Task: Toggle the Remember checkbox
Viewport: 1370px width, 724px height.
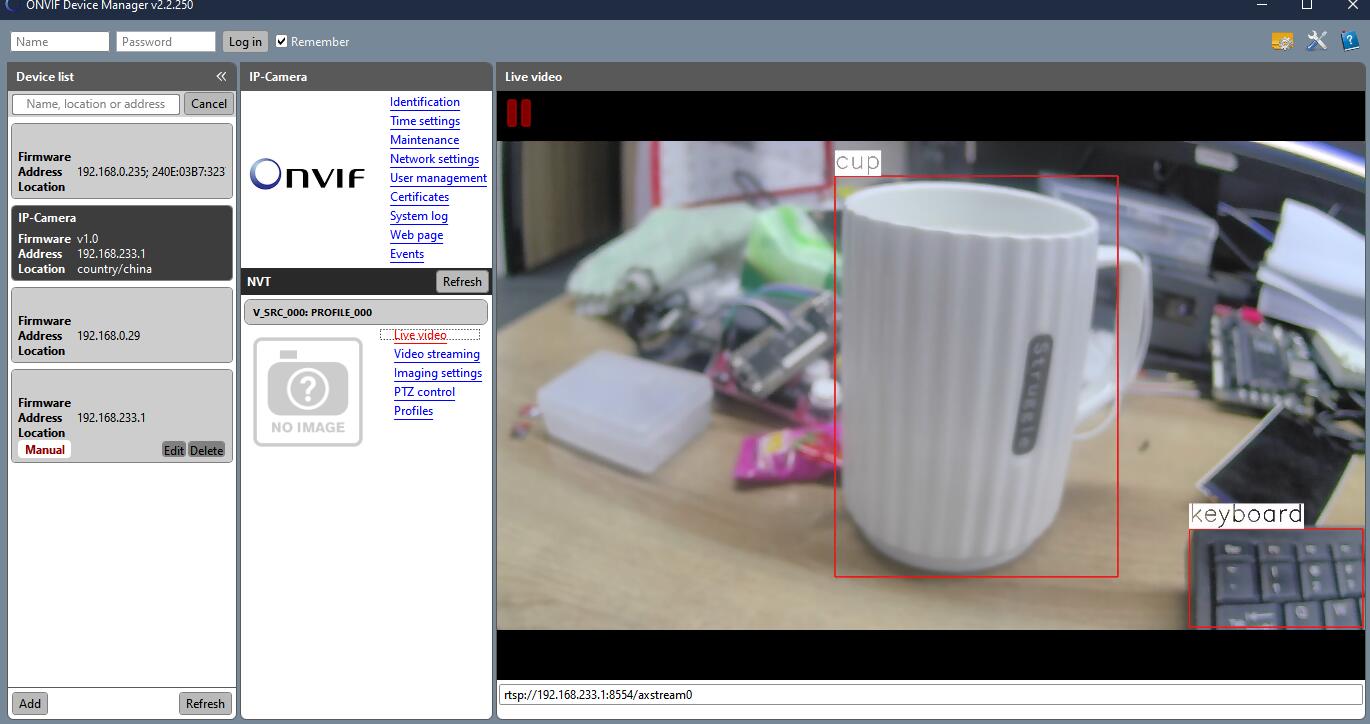Action: 282,41
